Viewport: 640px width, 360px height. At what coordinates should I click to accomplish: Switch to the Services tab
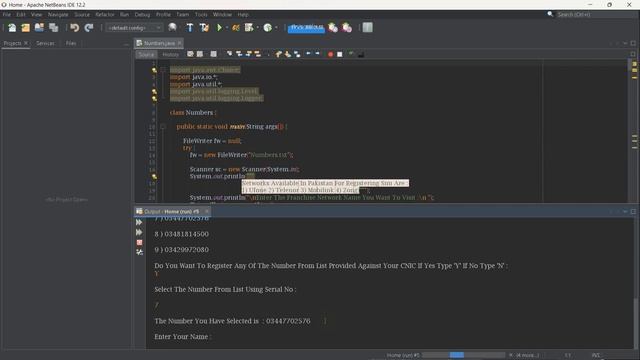45,43
